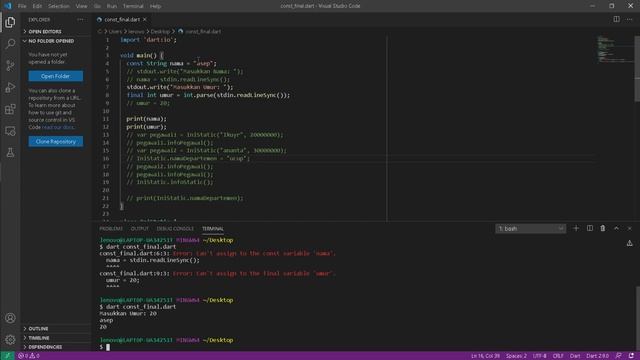Click the remote window indicator in status bar
The height and width of the screenshot is (360, 640).
[x=7, y=356]
